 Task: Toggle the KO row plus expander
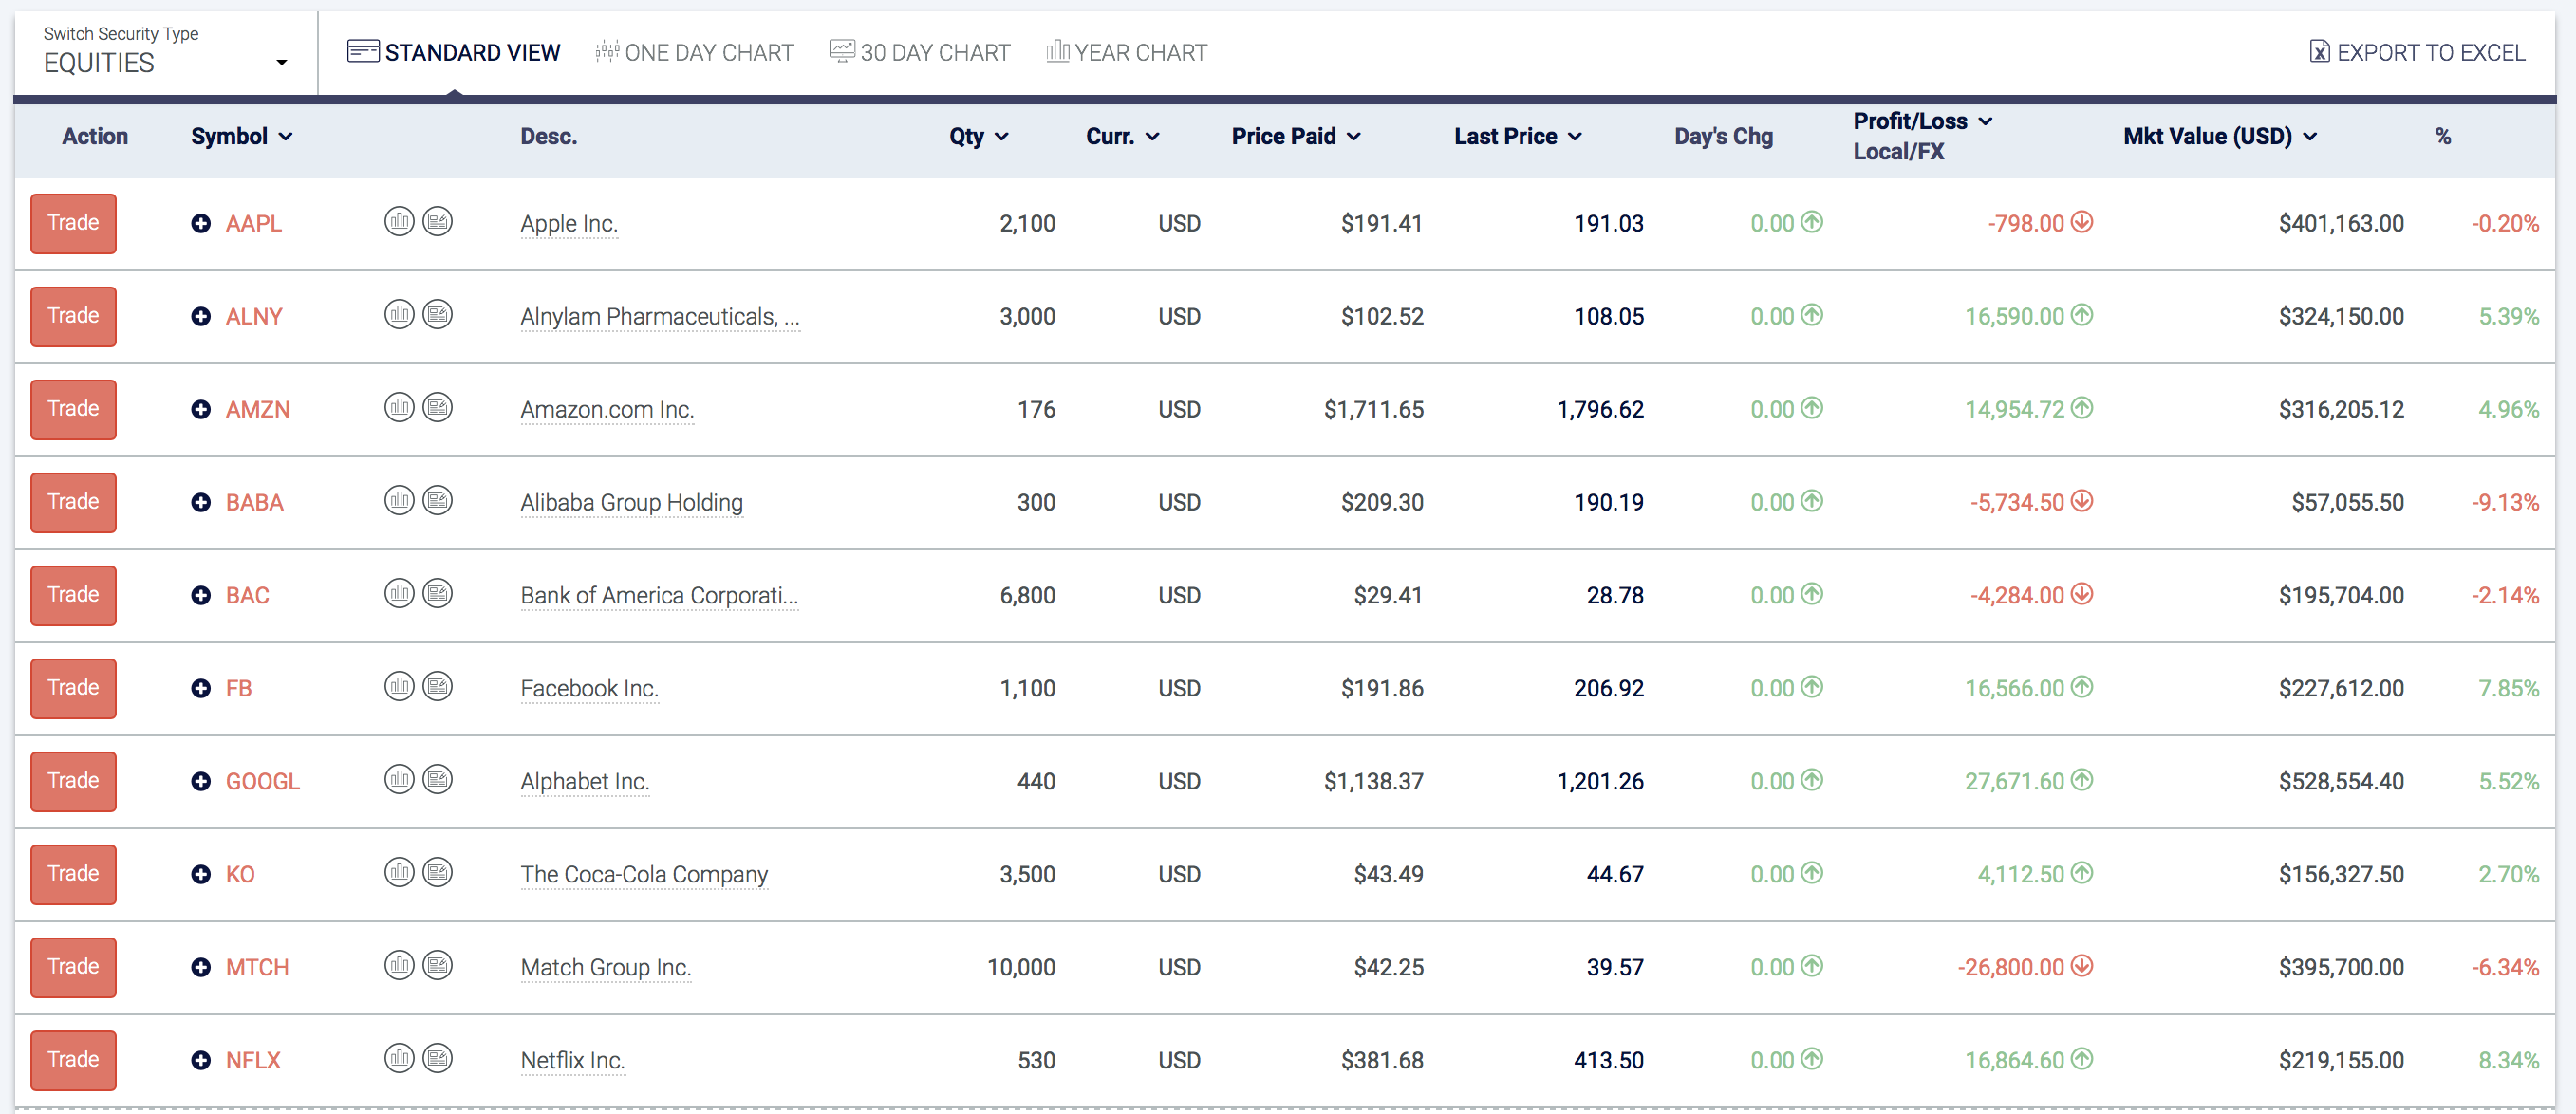coord(201,874)
